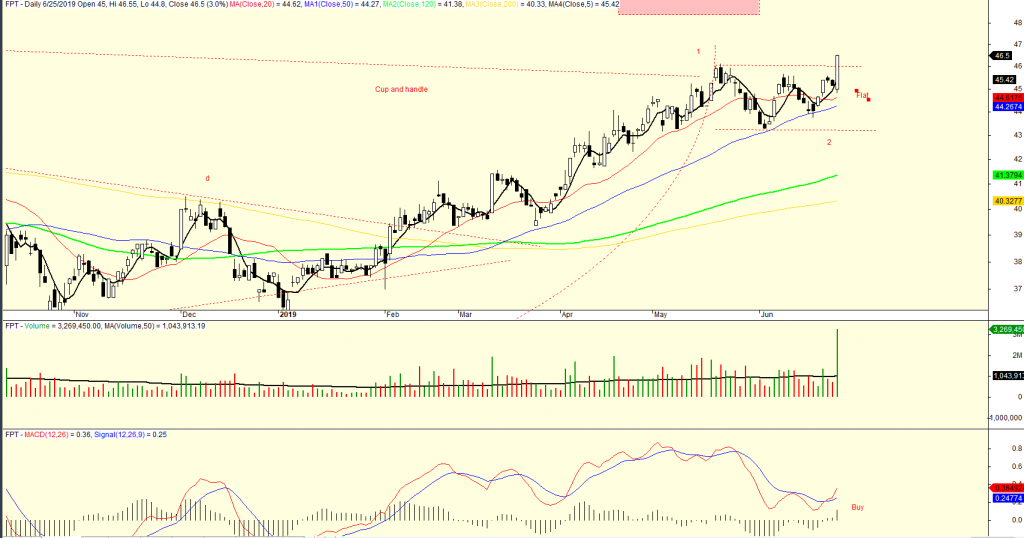Click the yellow 40.3277 MA value tag
Viewport: 1024px width, 538px height.
(1005, 200)
